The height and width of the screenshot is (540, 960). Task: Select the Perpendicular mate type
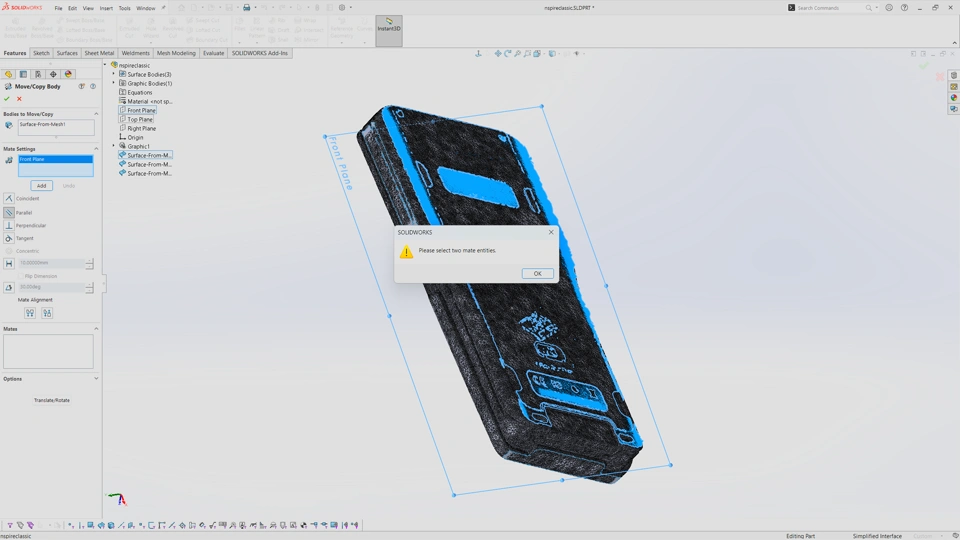point(9,225)
